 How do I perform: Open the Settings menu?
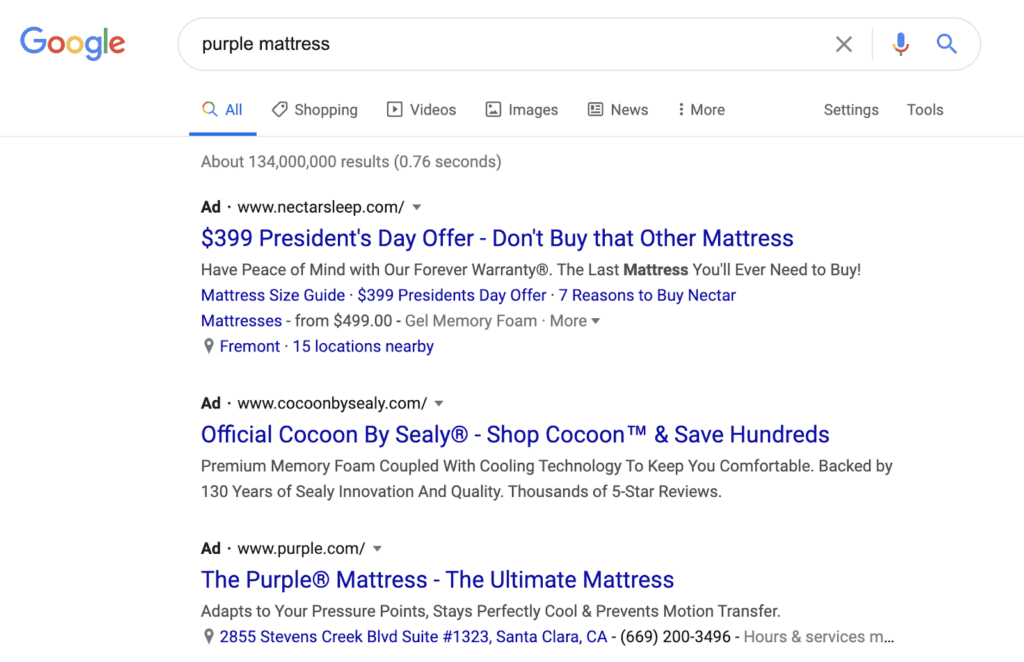851,110
